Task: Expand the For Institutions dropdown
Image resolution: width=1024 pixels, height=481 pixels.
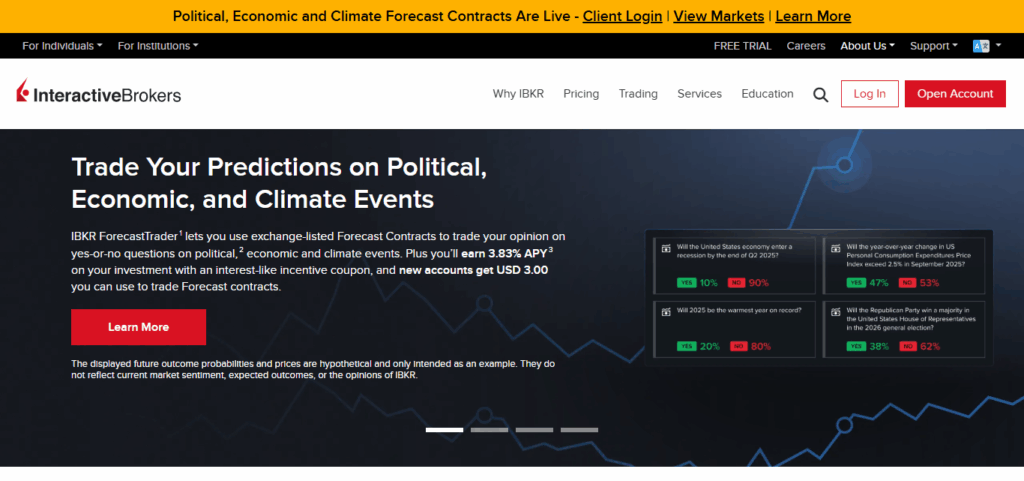Action: point(157,46)
